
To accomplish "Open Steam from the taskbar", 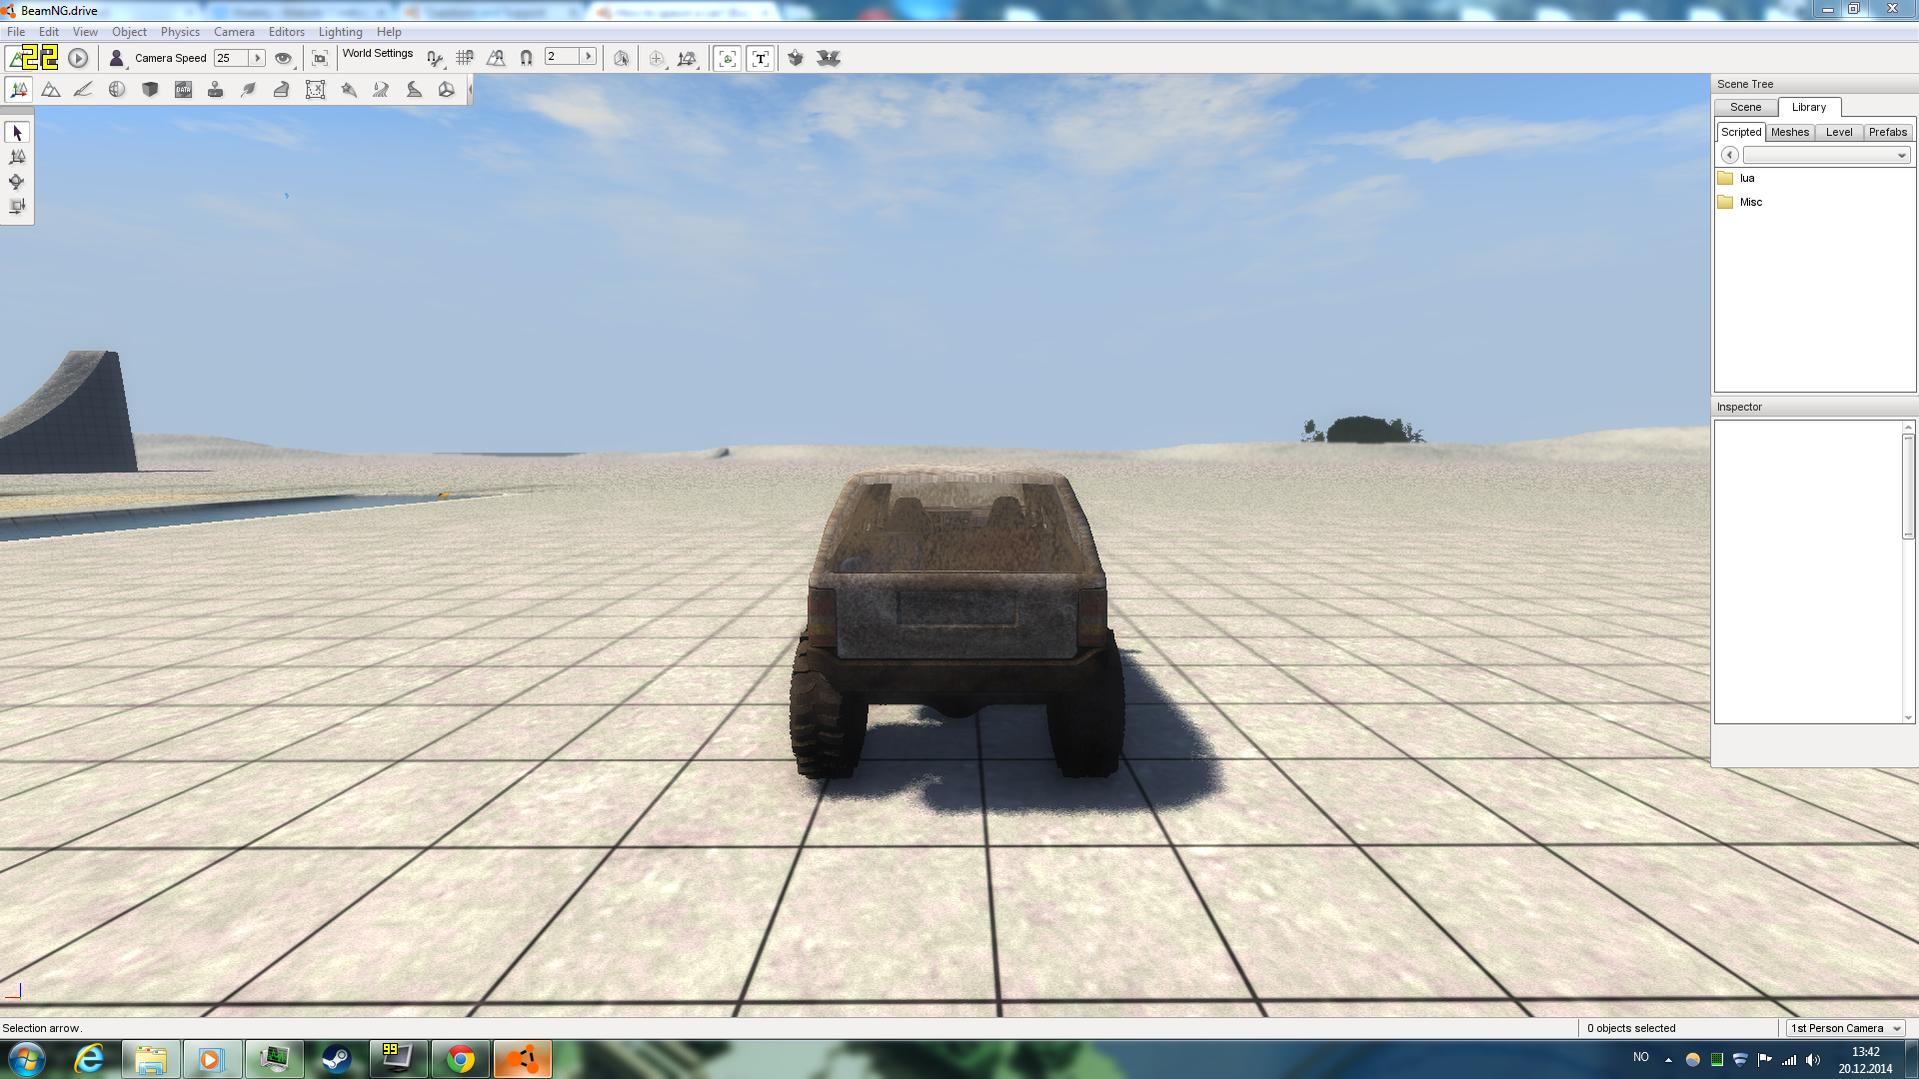I will [336, 1059].
